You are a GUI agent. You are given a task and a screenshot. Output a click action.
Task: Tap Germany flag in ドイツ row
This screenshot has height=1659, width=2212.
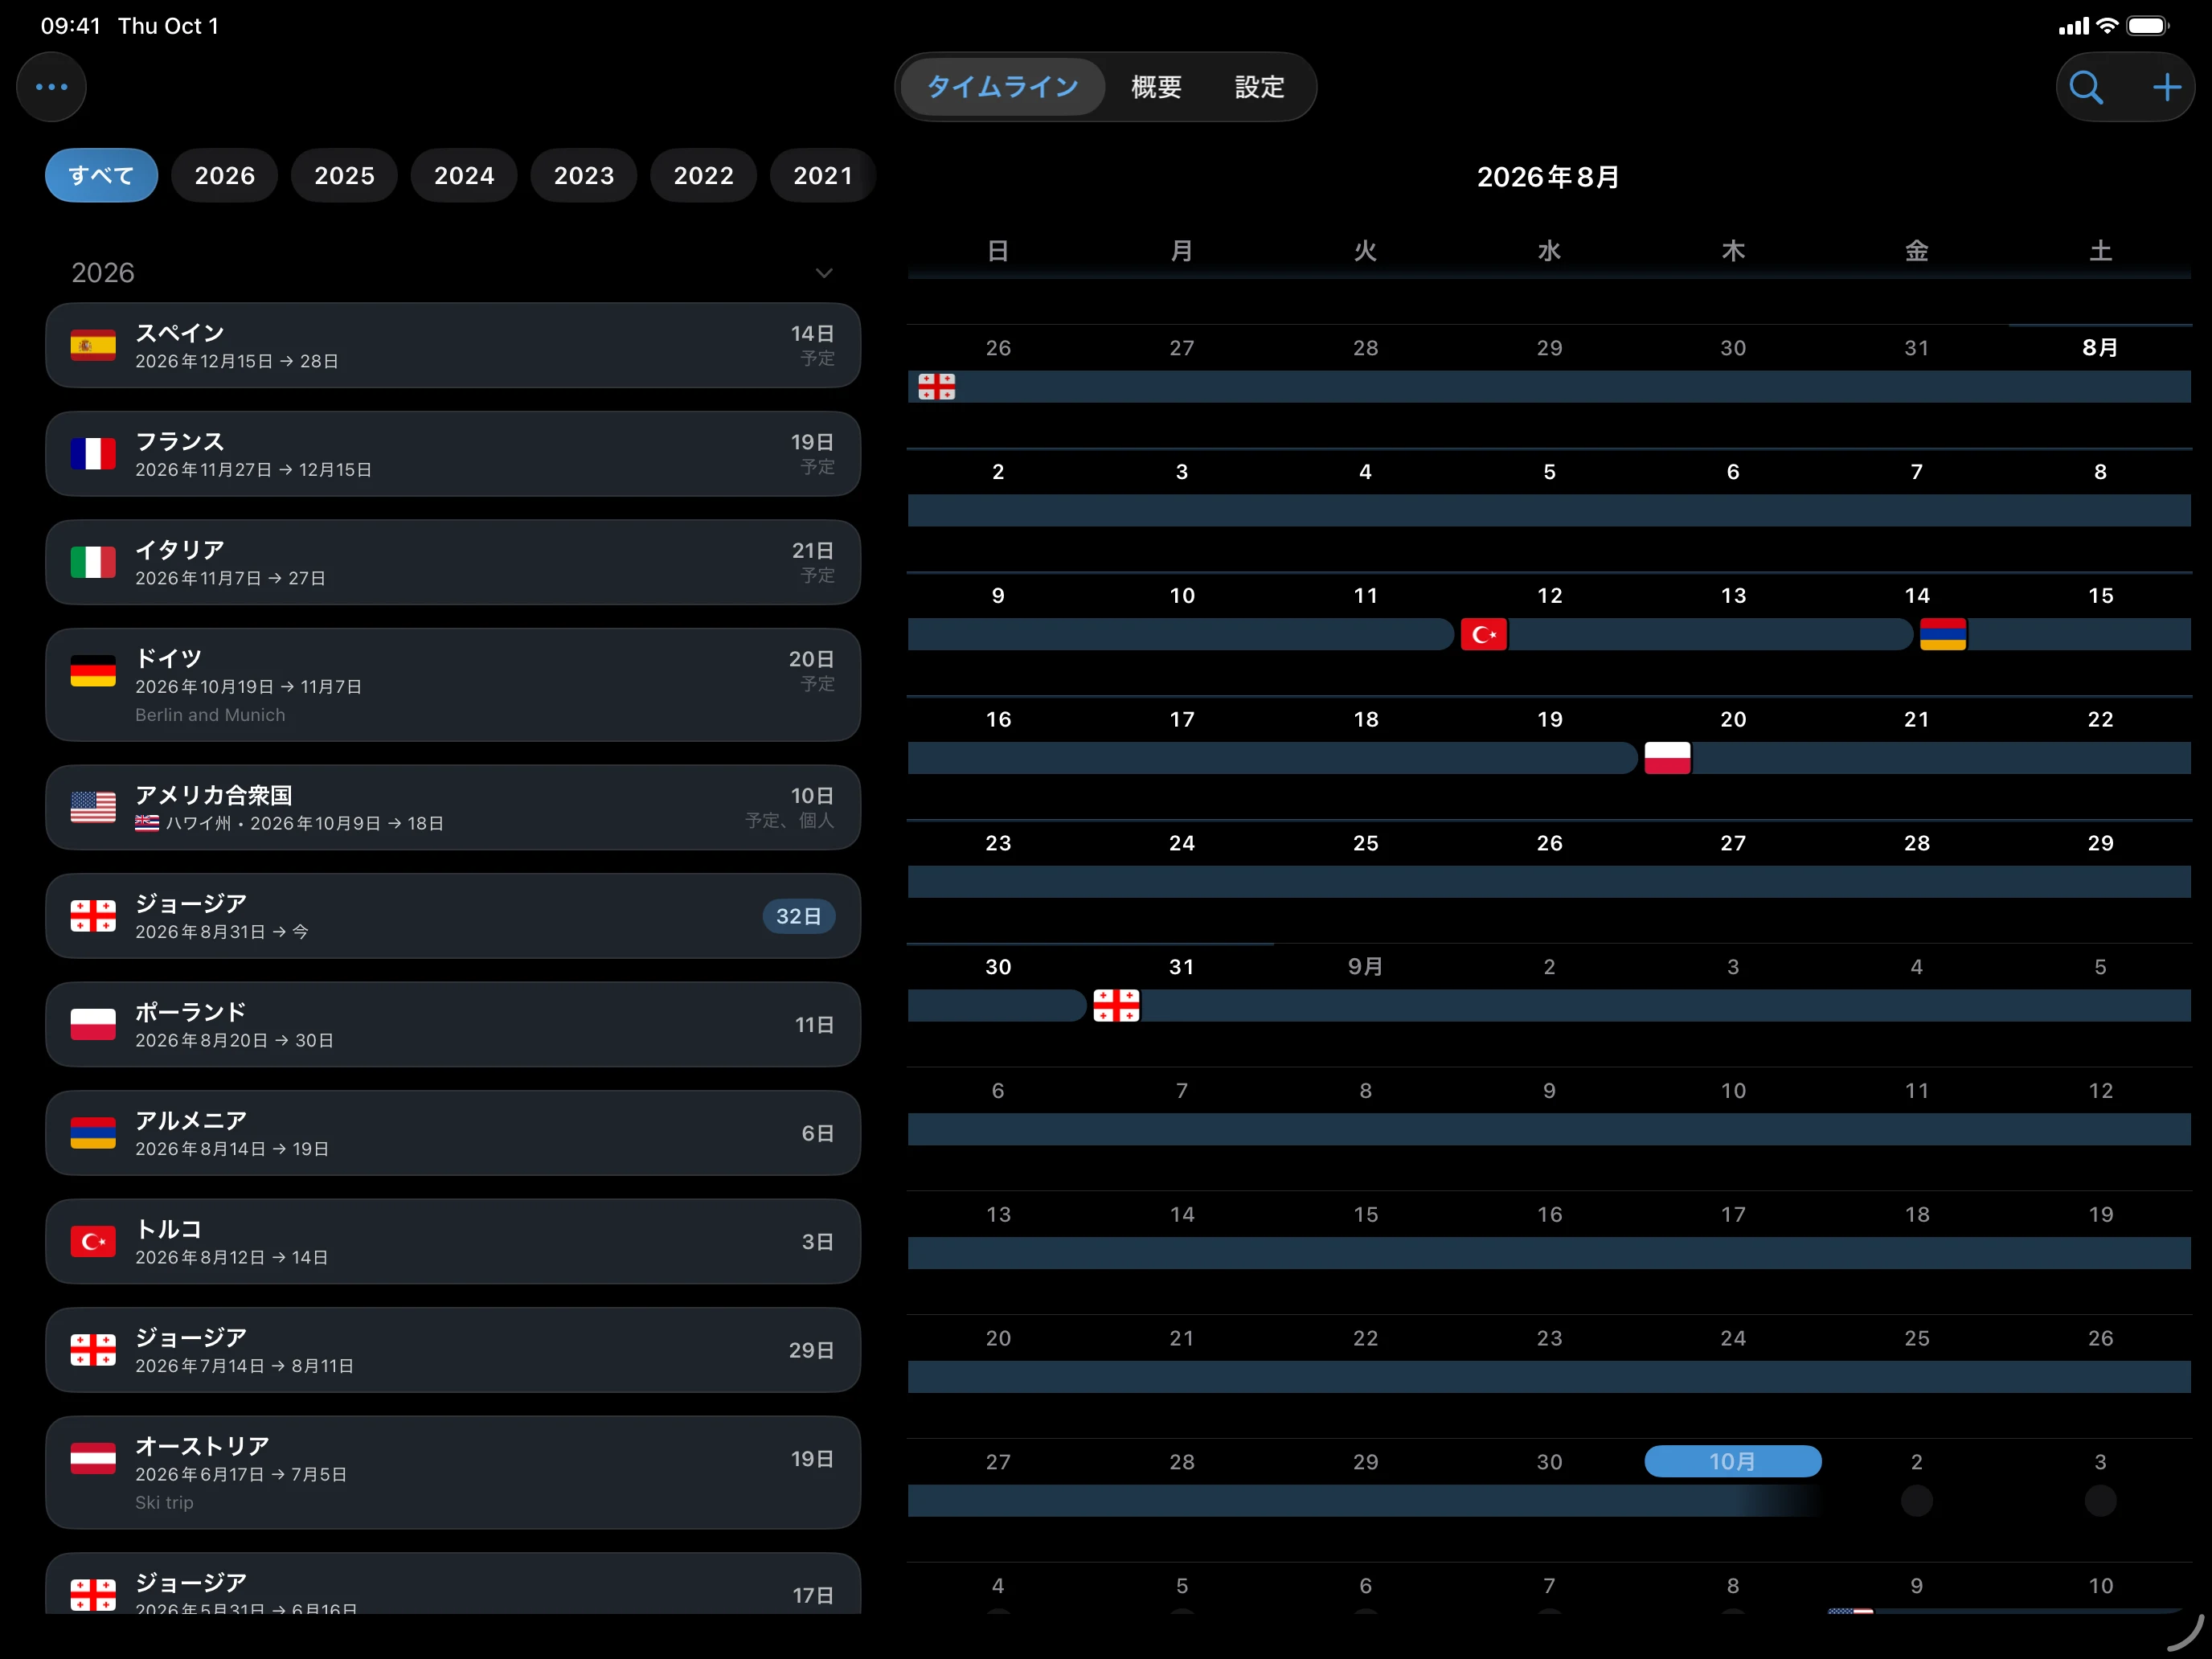pos(93,671)
